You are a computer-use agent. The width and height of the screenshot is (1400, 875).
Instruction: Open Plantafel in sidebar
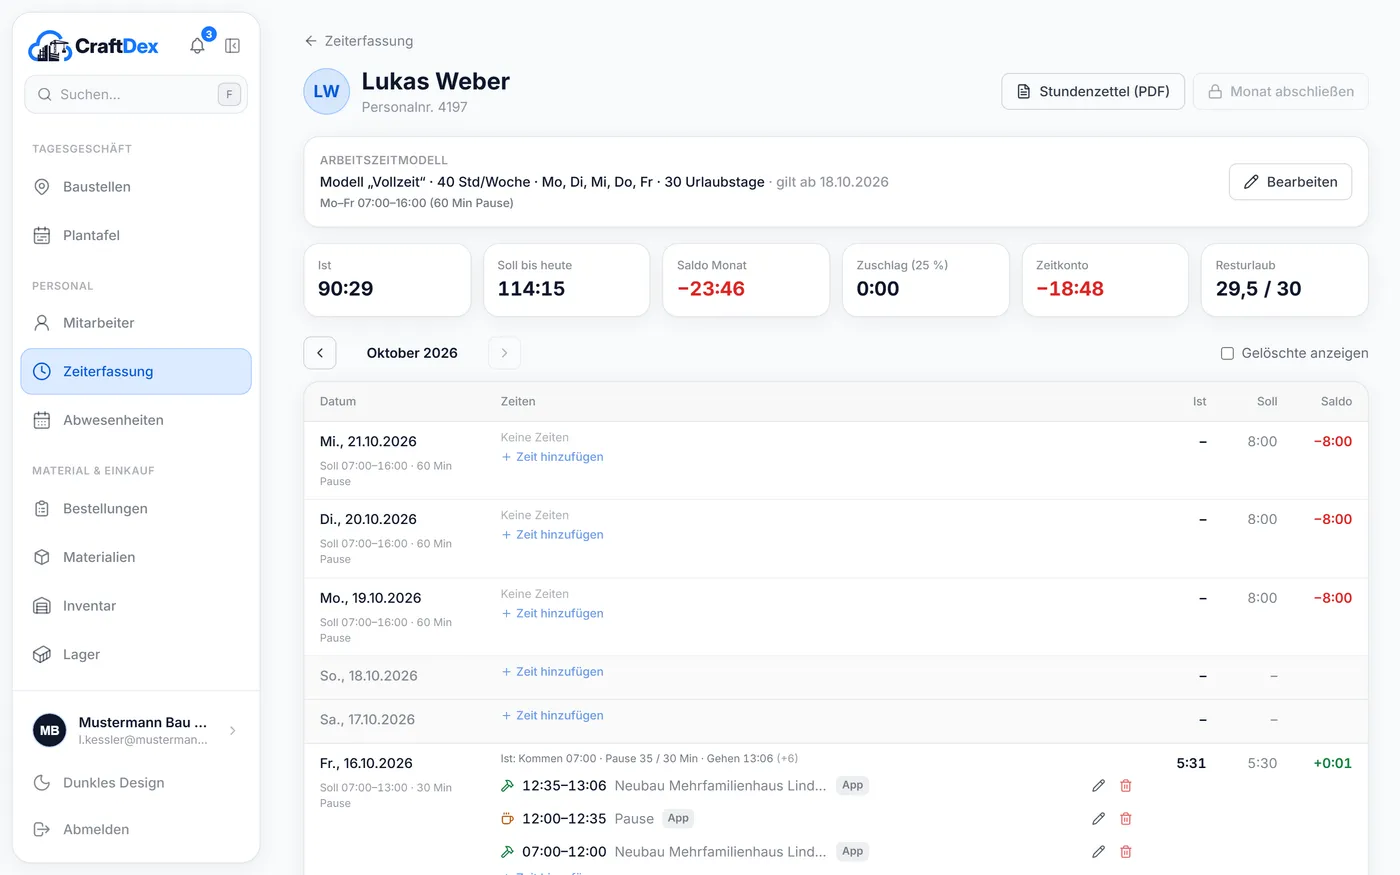(136, 236)
